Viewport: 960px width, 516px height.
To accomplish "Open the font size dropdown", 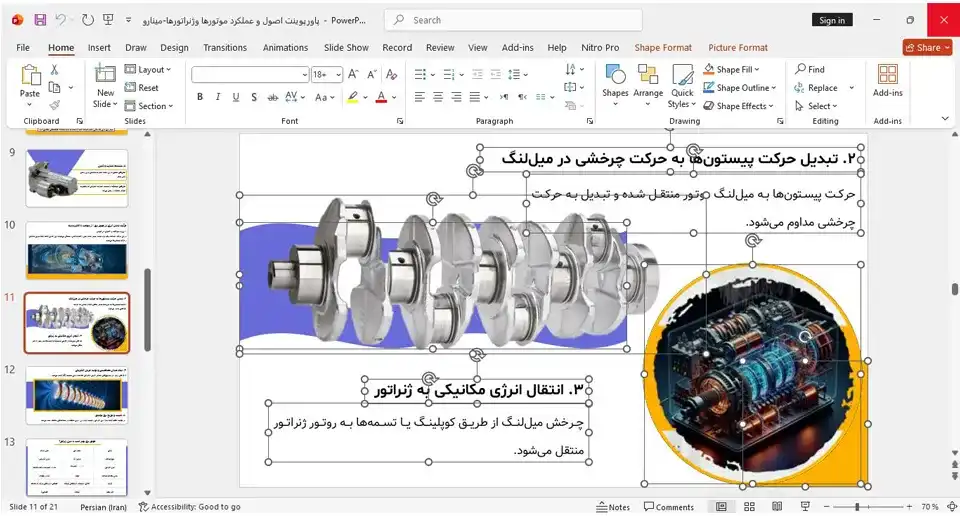I will pos(338,75).
